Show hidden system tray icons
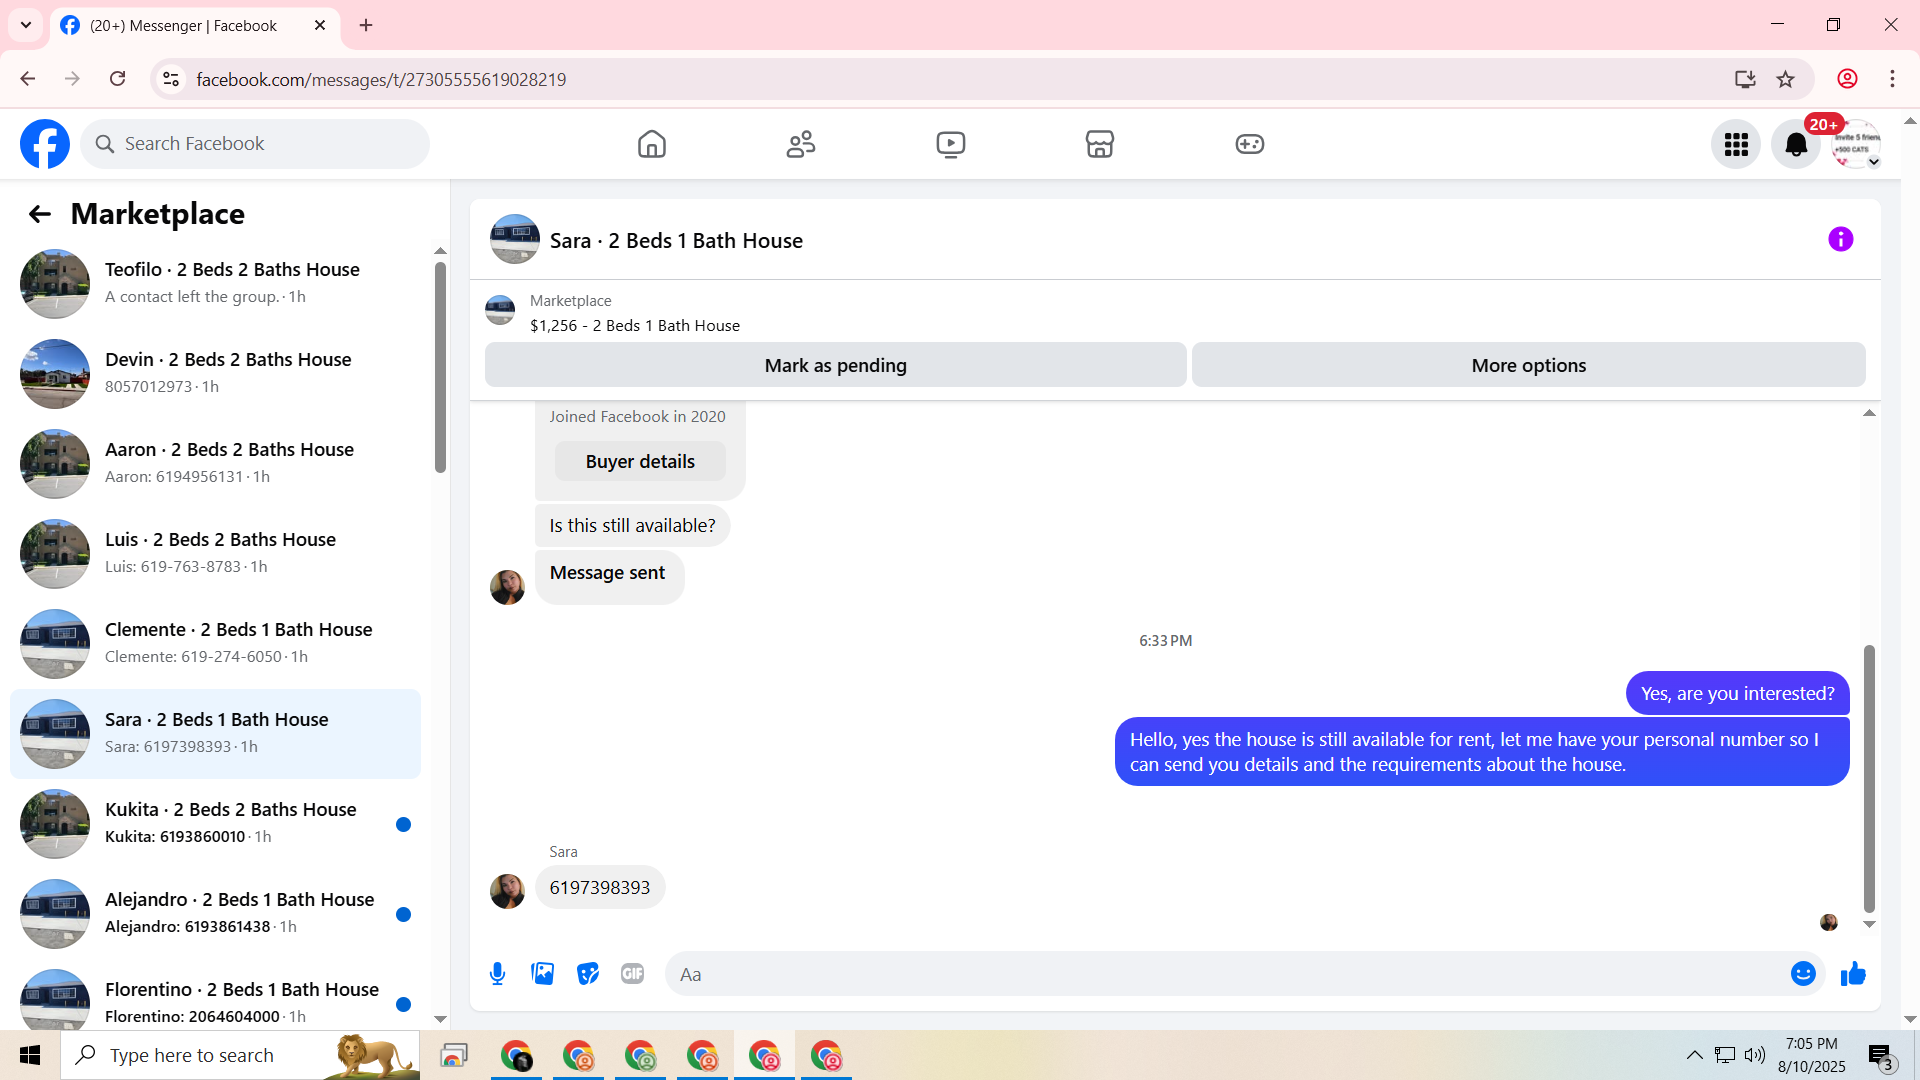1920x1080 pixels. pos(1694,1055)
